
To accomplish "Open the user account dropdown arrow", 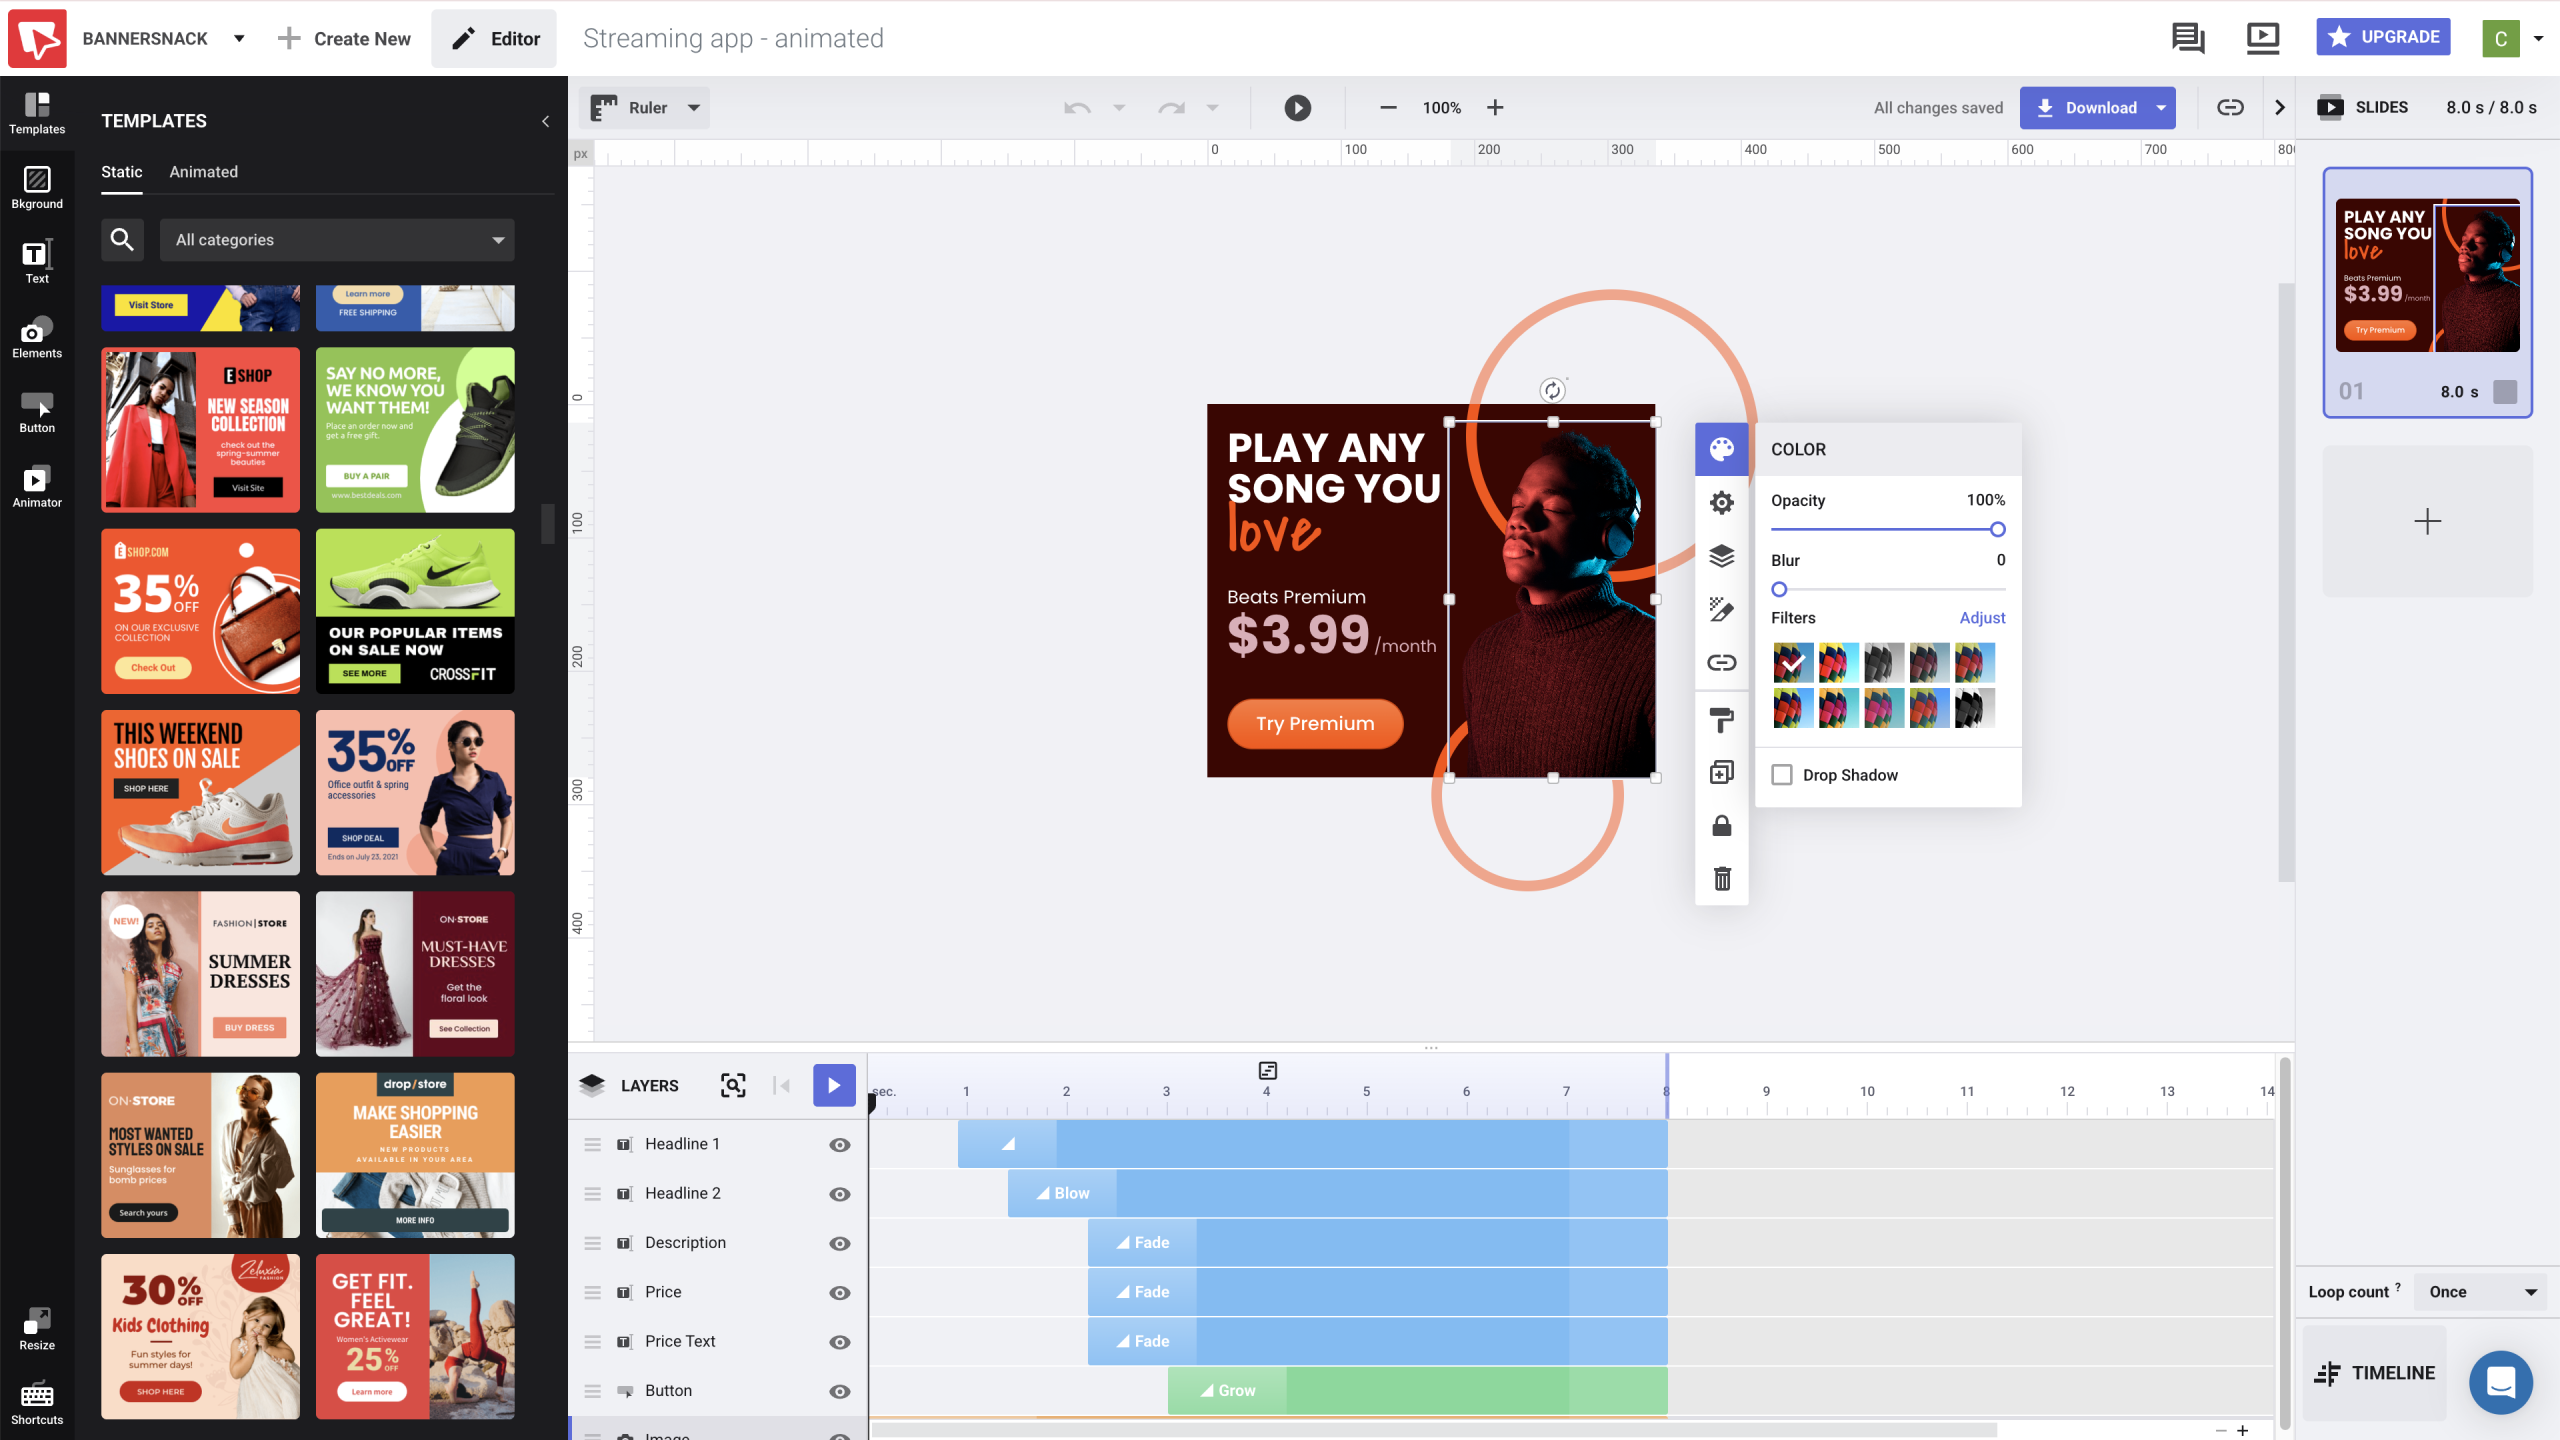I will coord(2538,38).
